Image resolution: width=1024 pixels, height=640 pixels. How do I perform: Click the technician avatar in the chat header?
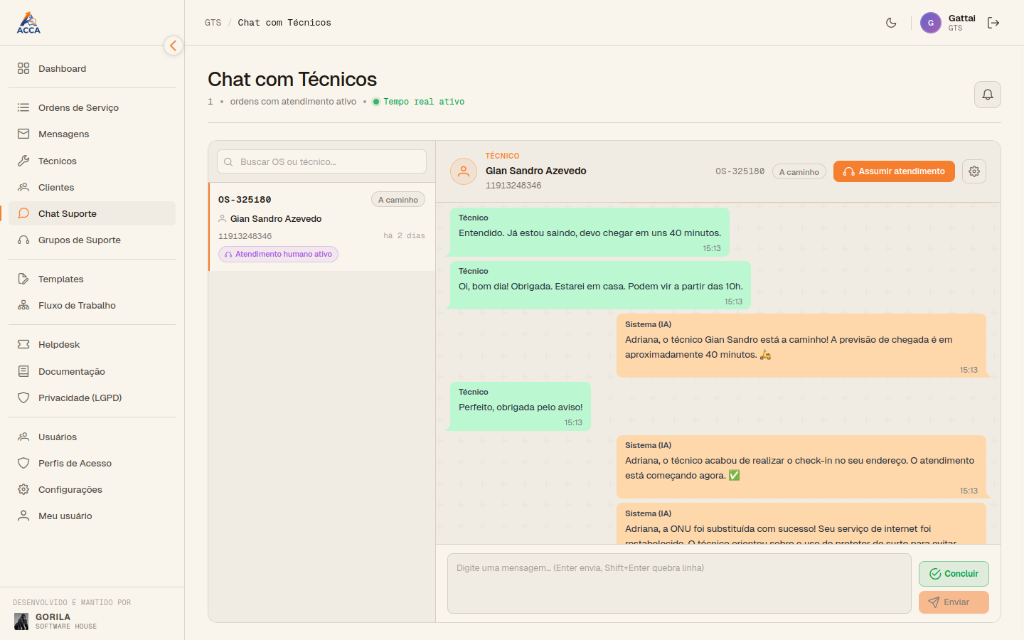pos(463,171)
